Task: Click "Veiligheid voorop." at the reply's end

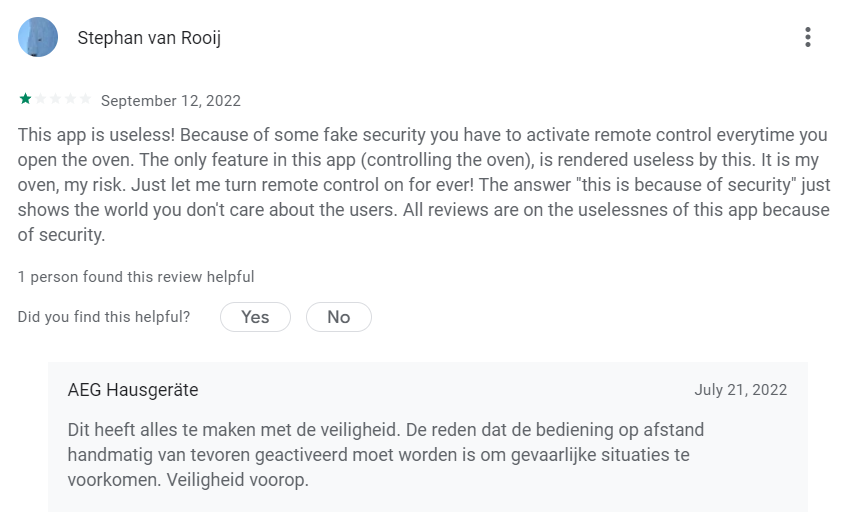Action: coord(238,480)
